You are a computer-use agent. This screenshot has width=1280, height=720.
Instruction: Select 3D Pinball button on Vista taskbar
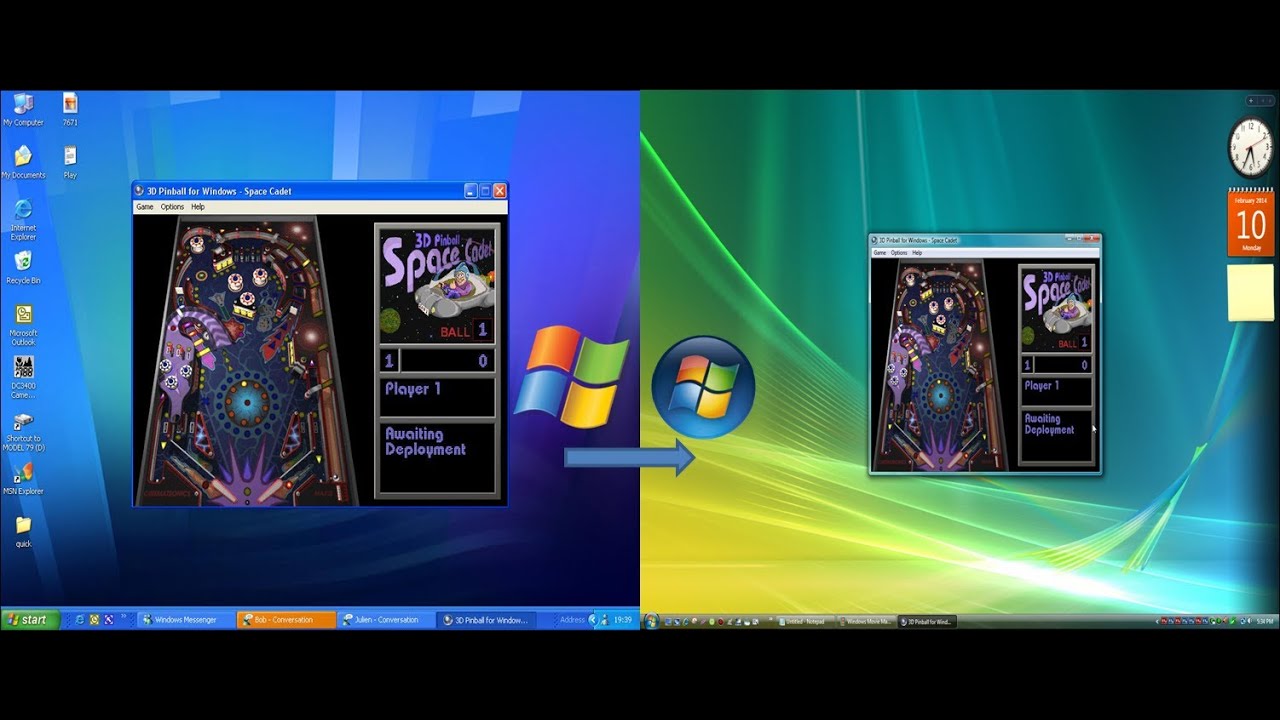[927, 622]
